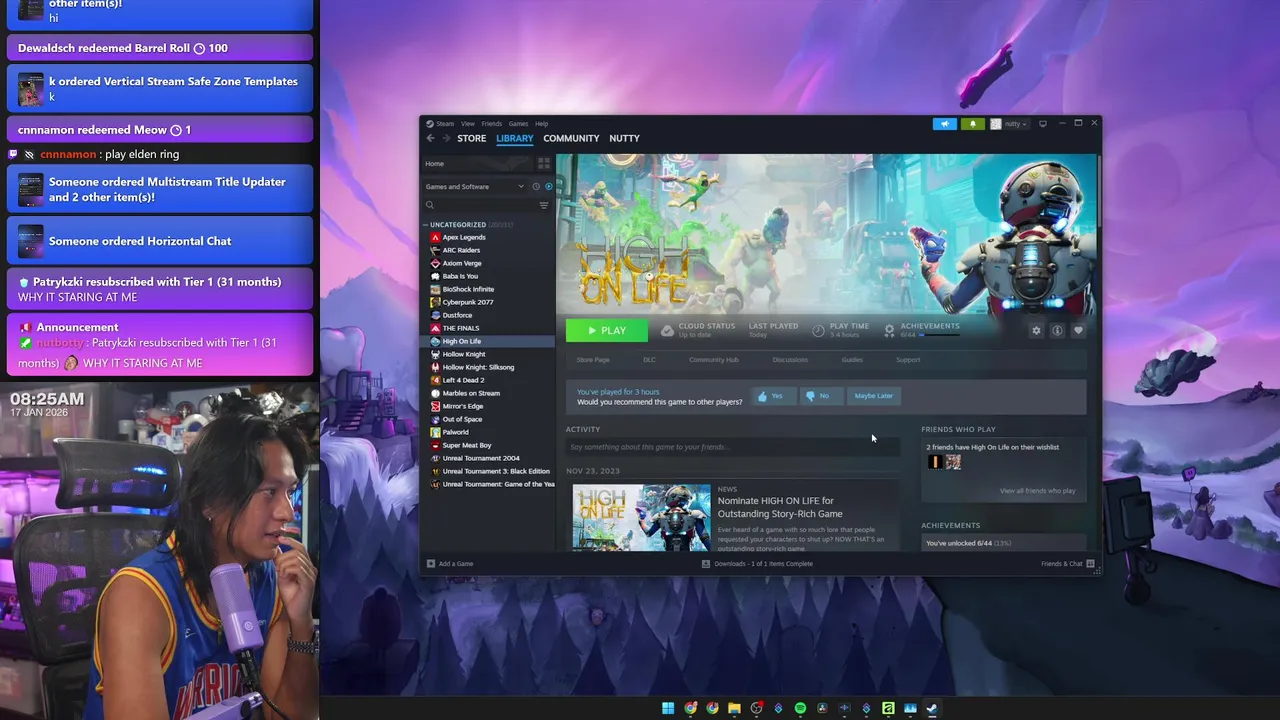Image resolution: width=1280 pixels, height=720 pixels.
Task: Click the cloud status icon
Action: [x=667, y=330]
